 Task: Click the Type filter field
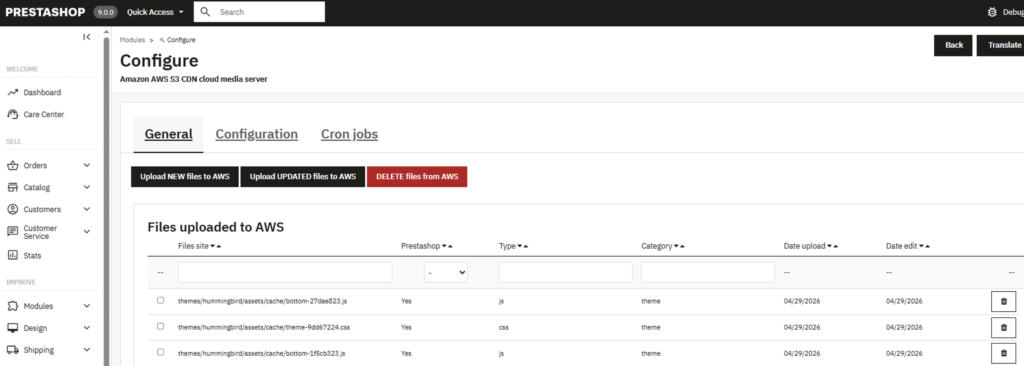[x=566, y=273]
